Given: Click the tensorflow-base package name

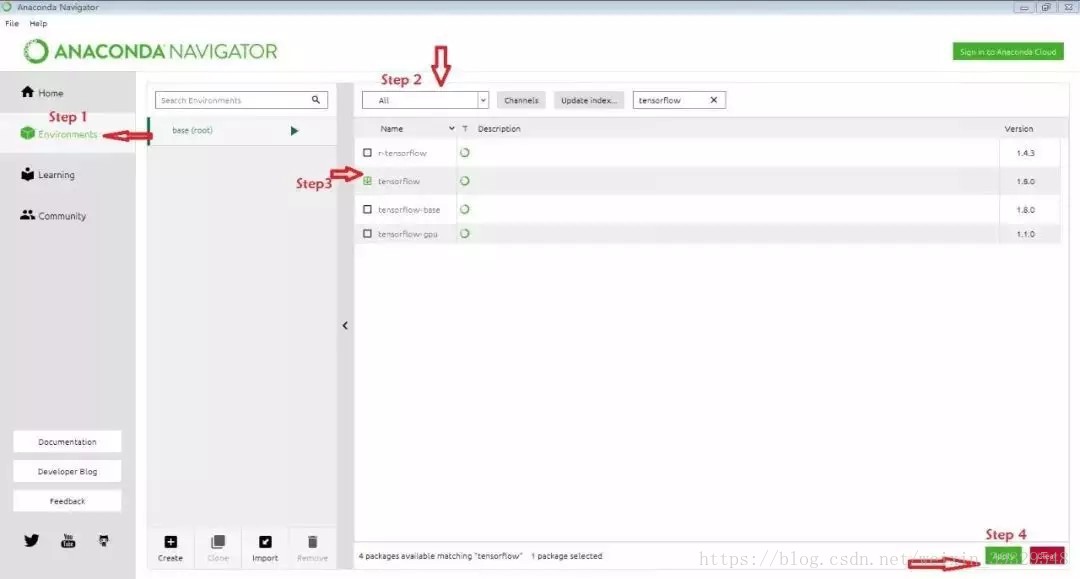Looking at the screenshot, I should coord(409,209).
